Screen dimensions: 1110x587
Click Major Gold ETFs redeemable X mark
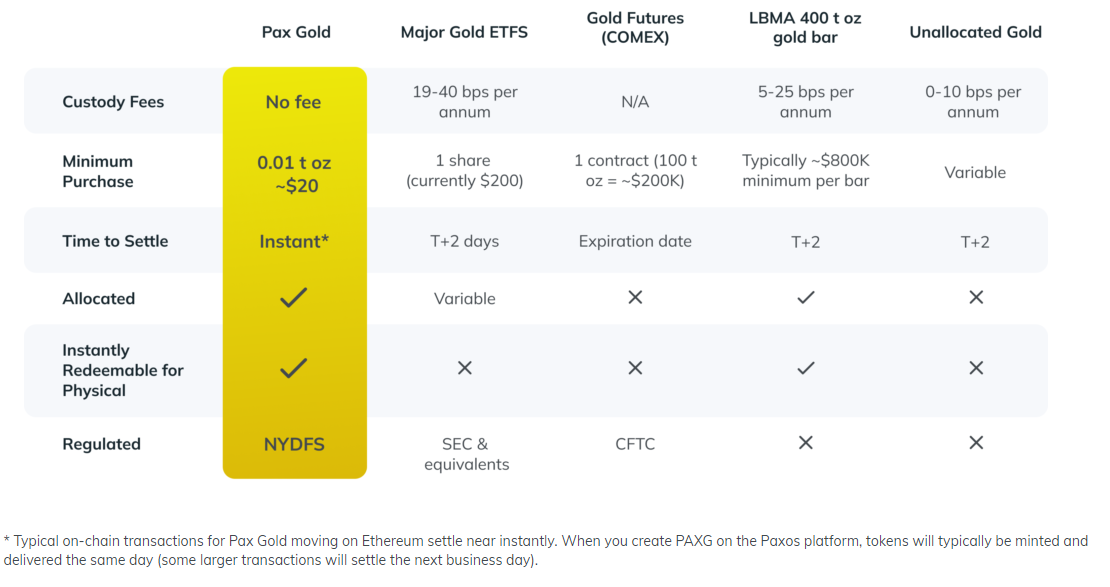point(464,369)
